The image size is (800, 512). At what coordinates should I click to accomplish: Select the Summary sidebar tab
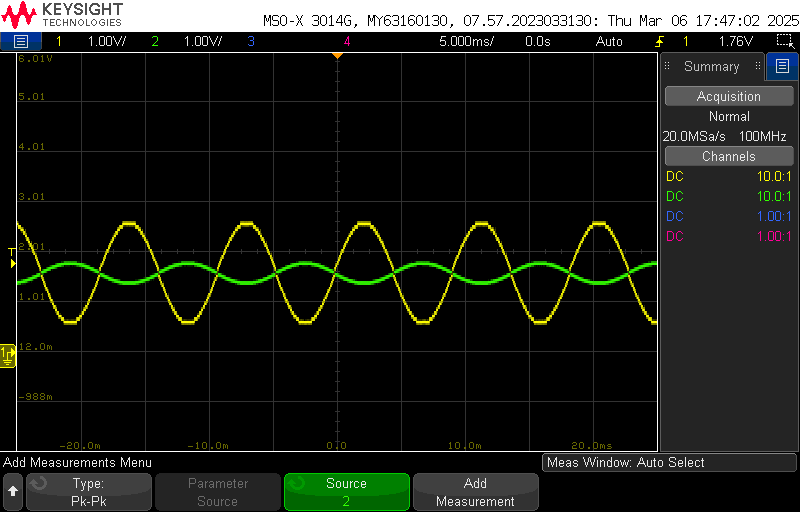pyautogui.click(x=711, y=67)
